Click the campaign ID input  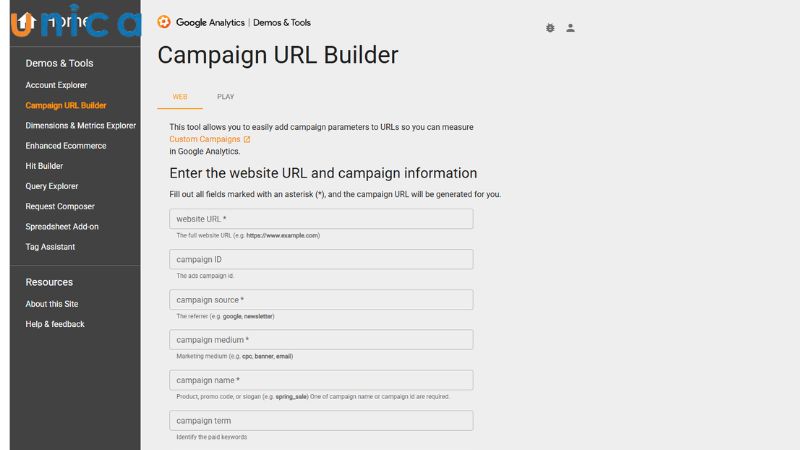point(321,260)
